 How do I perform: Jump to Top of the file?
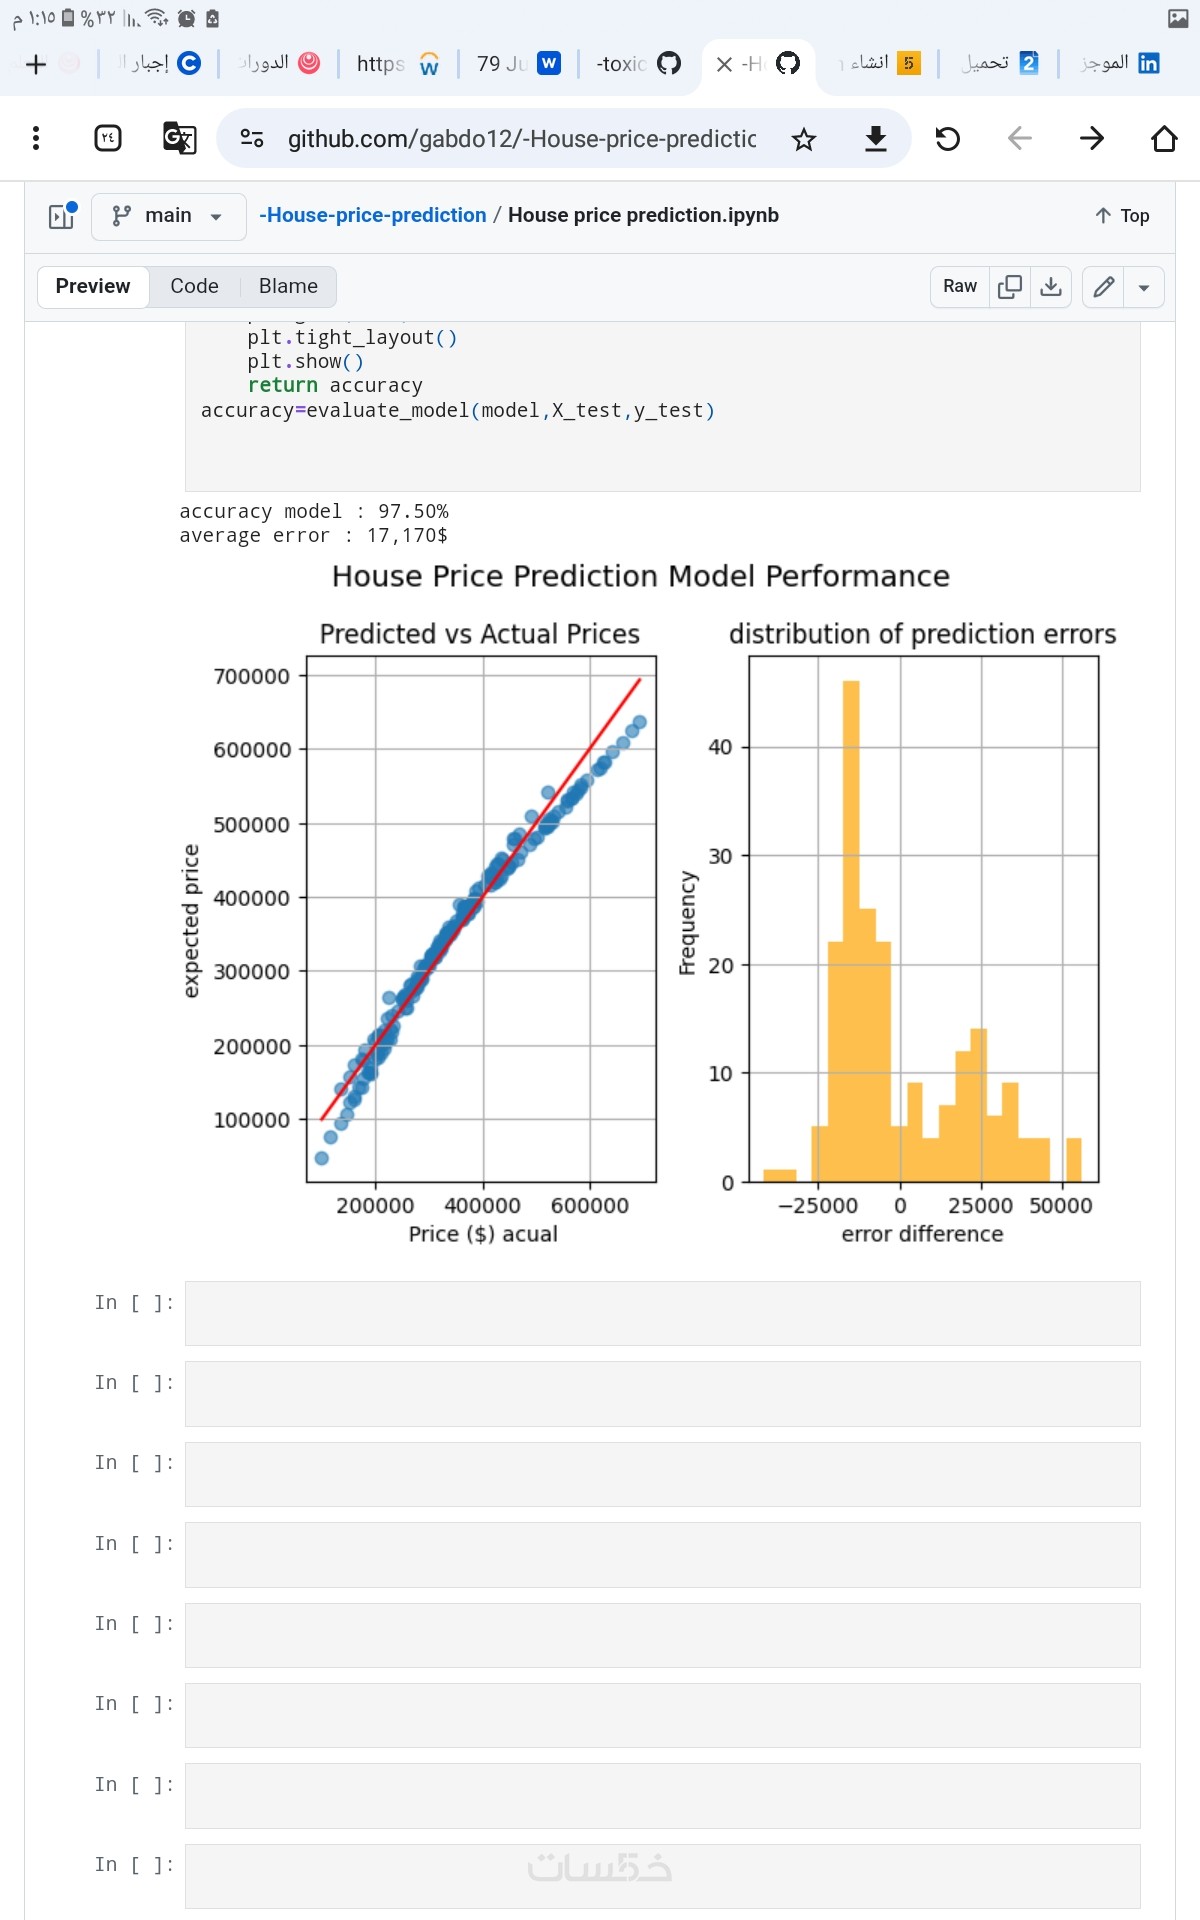click(x=1122, y=216)
